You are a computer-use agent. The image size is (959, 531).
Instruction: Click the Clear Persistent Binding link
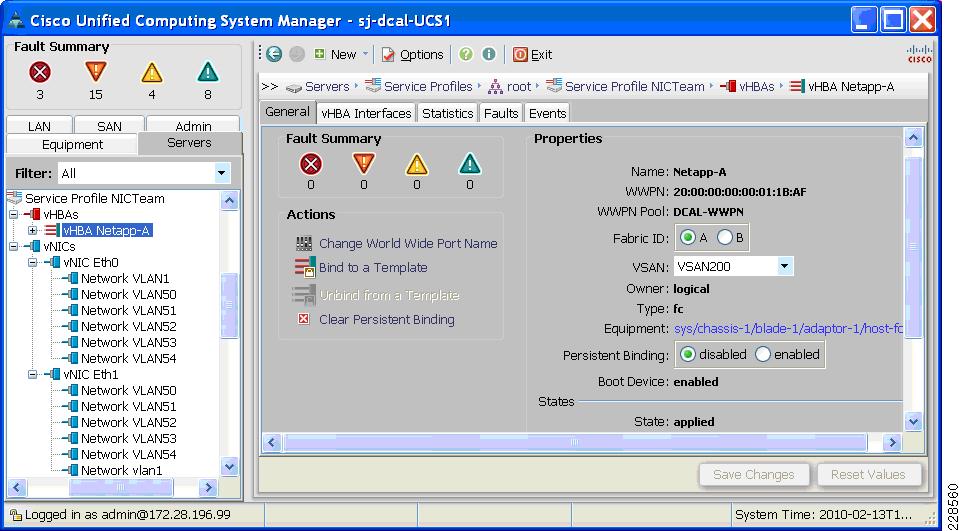(x=387, y=319)
